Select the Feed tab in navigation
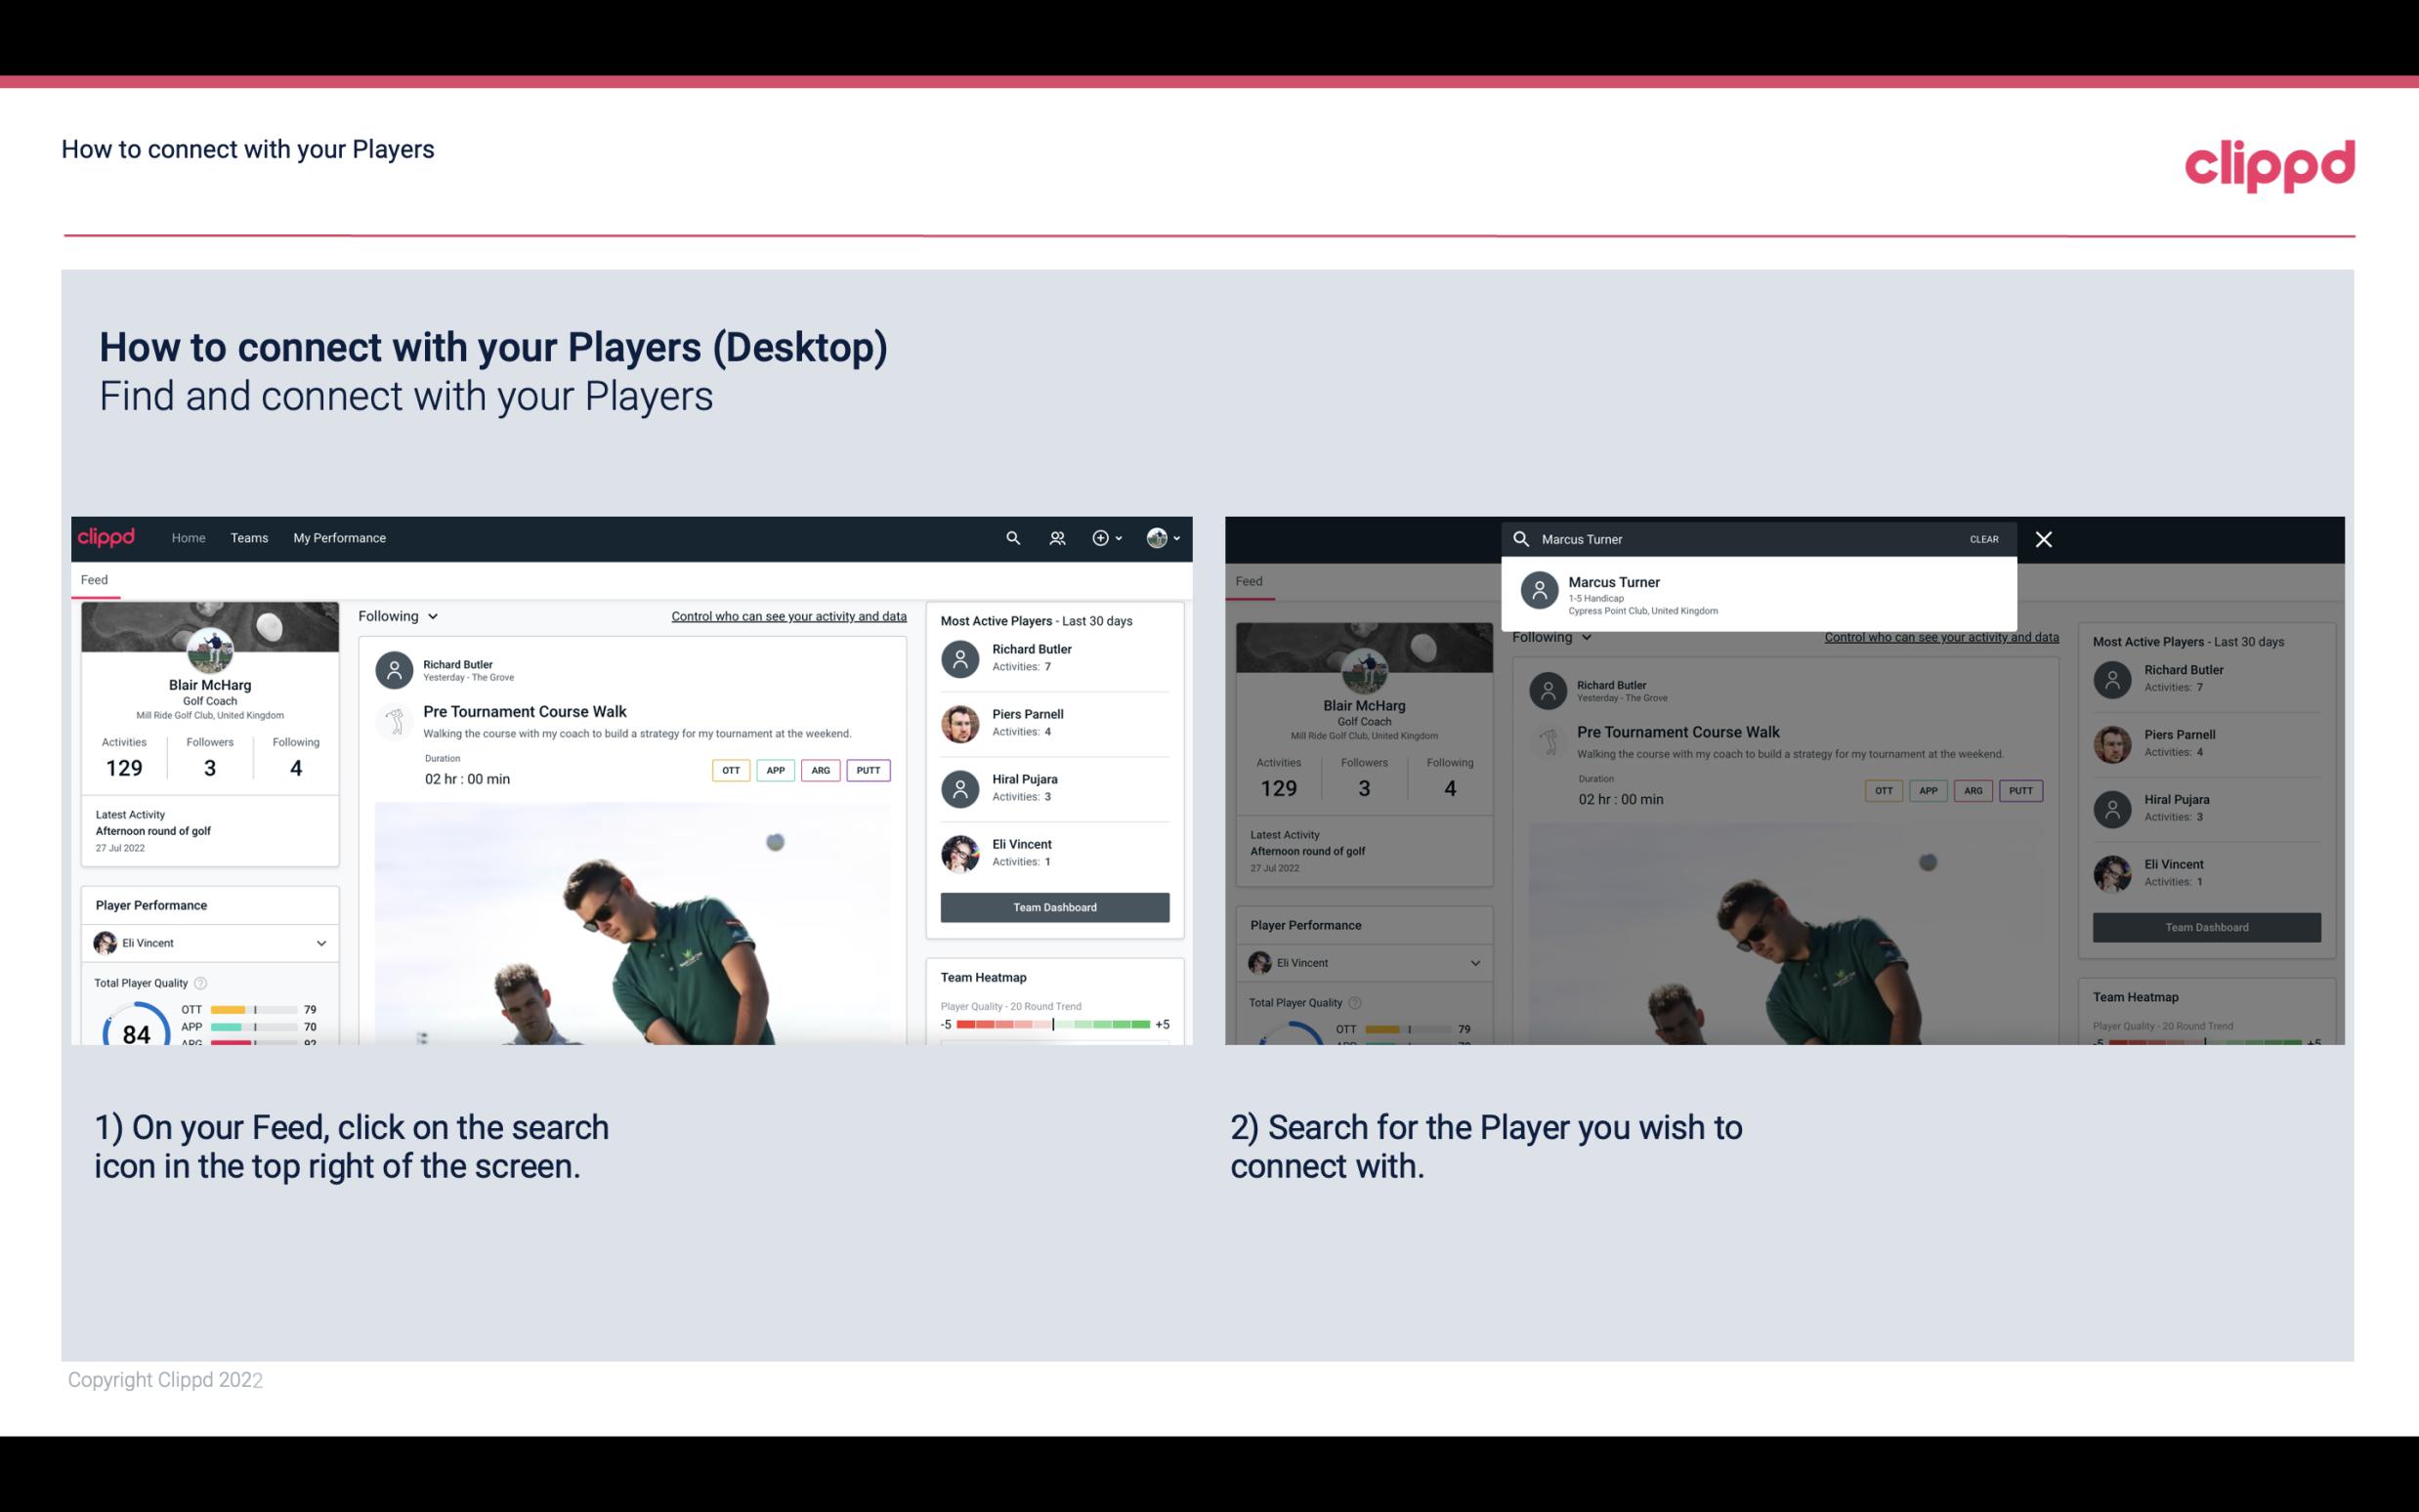This screenshot has width=2419, height=1512. tap(94, 578)
